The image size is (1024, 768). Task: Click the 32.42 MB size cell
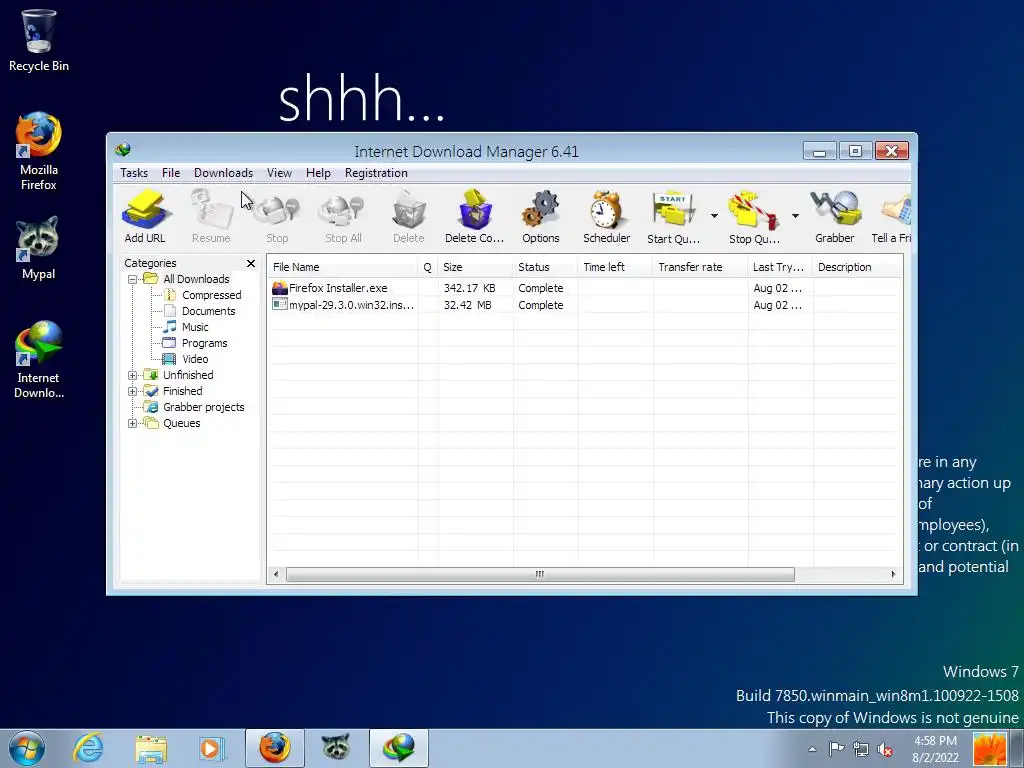468,305
